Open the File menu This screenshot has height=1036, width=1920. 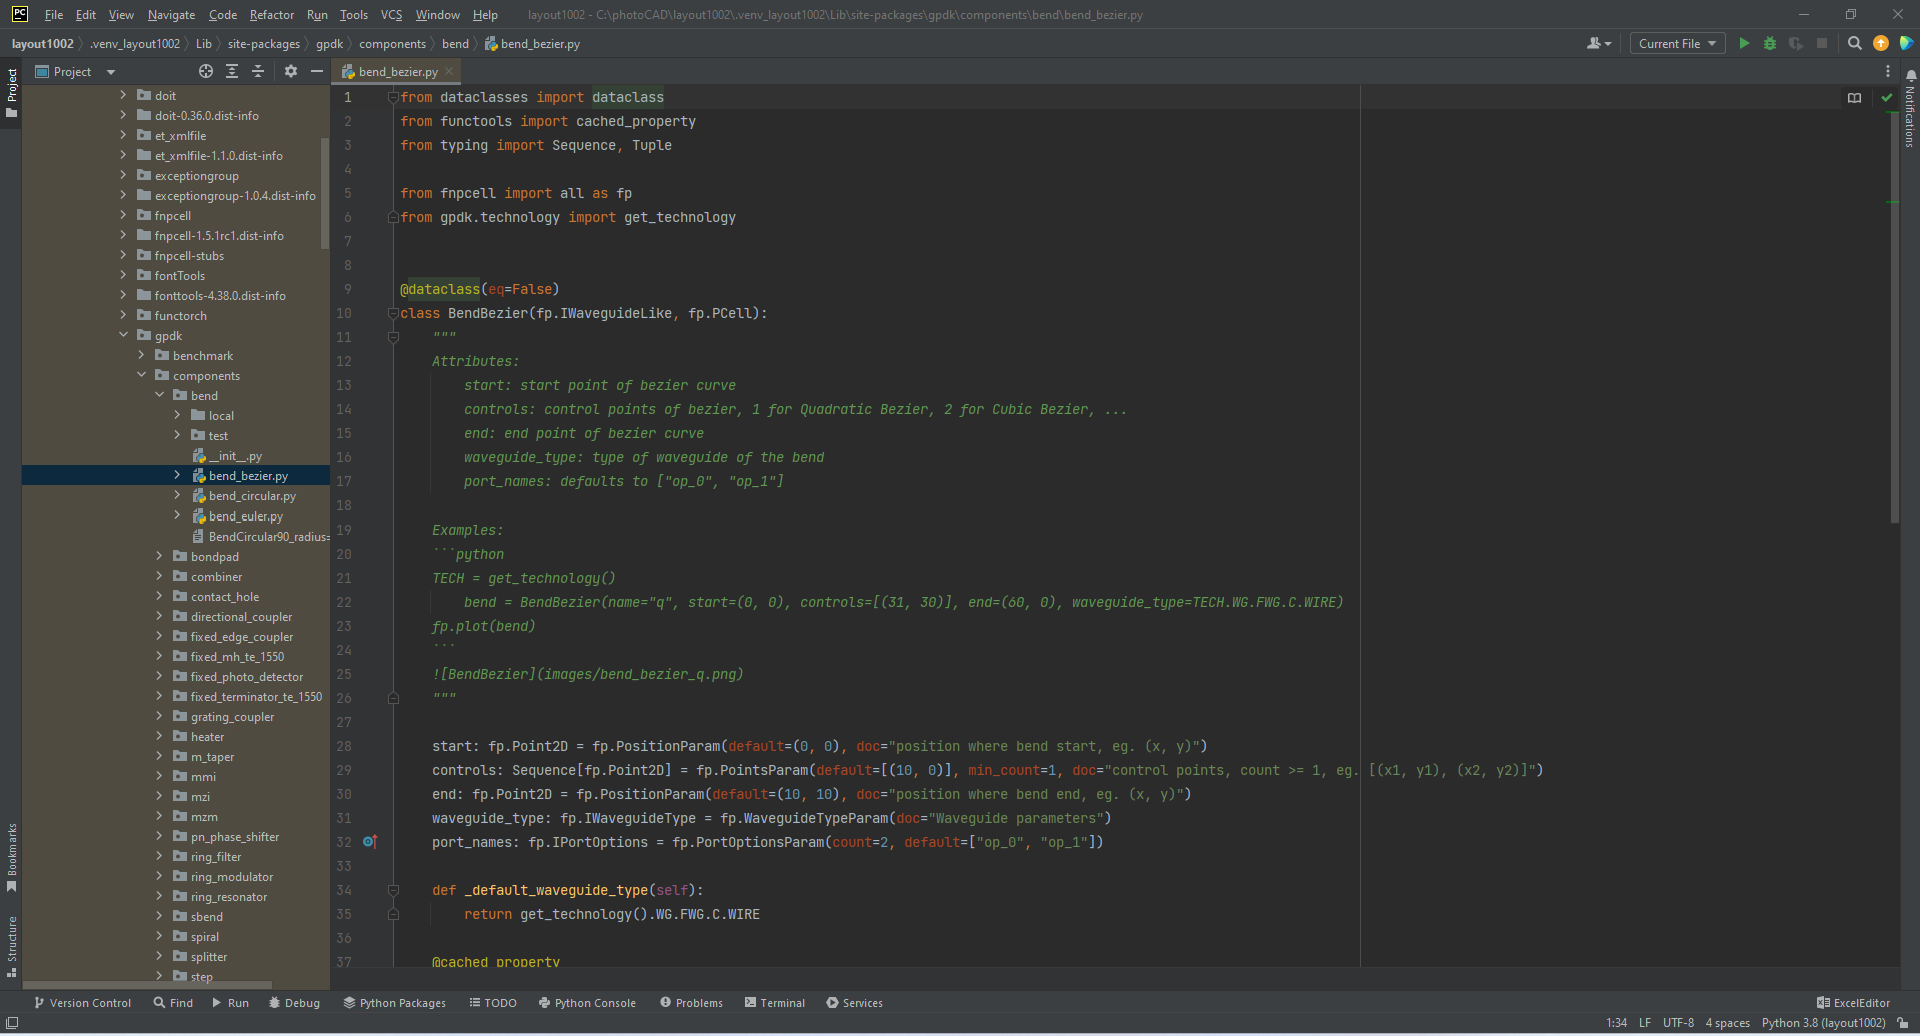(x=54, y=15)
